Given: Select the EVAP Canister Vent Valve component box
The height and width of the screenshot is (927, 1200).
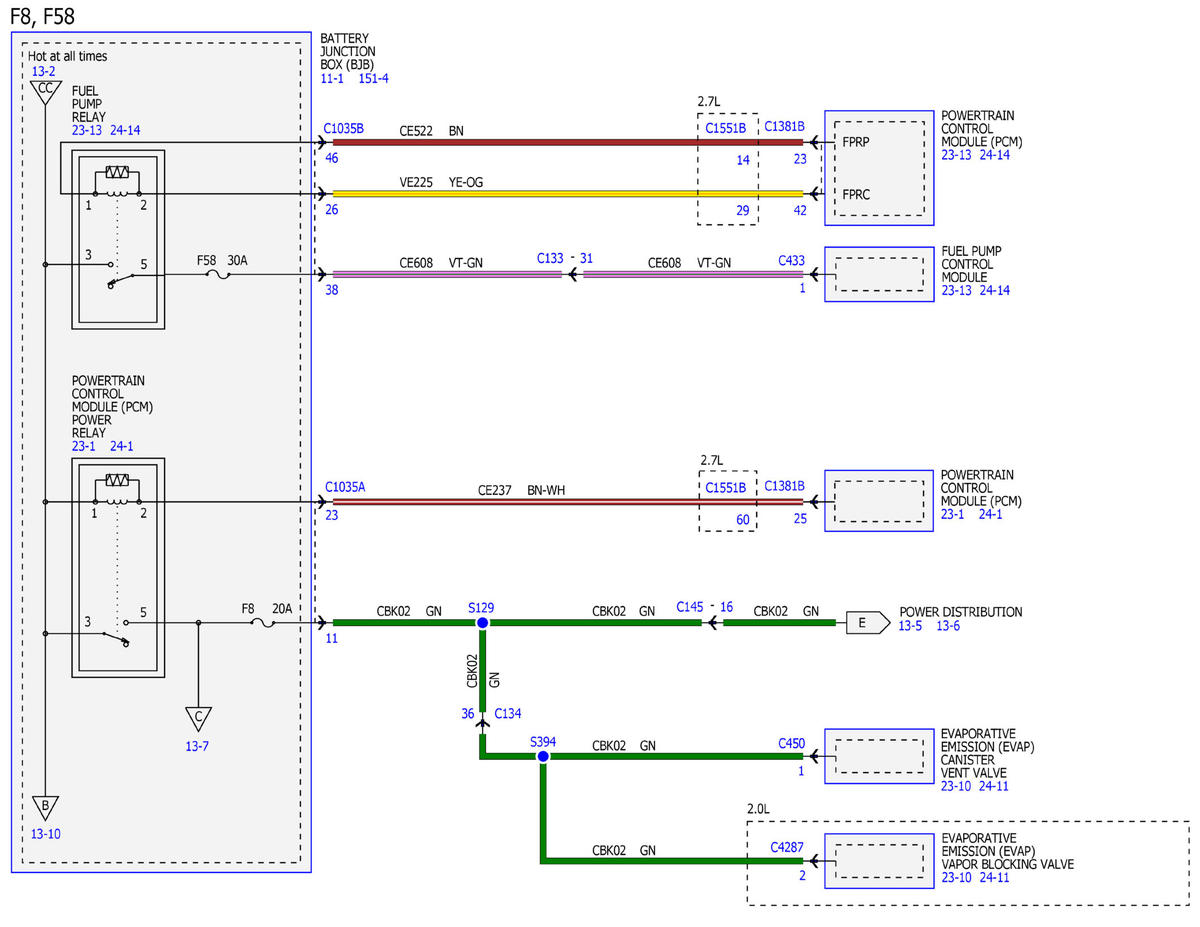Looking at the screenshot, I should tap(879, 756).
